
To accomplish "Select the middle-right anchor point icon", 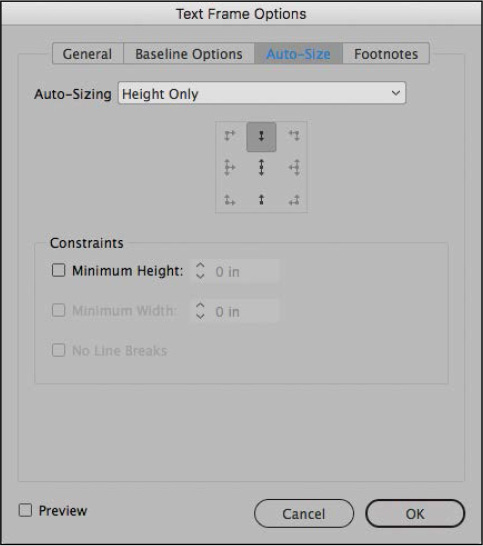I will tap(294, 167).
